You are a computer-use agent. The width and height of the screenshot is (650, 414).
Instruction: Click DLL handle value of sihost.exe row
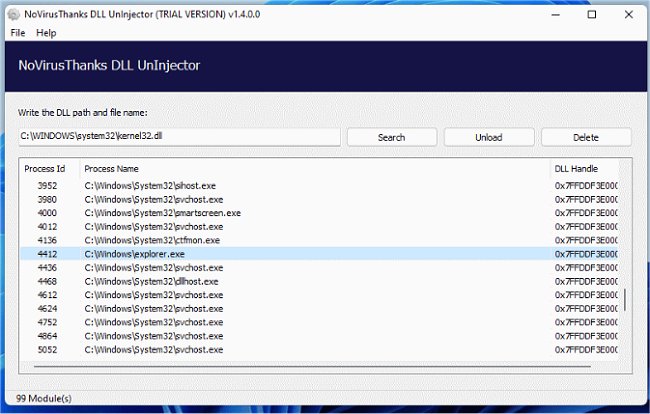tap(586, 186)
